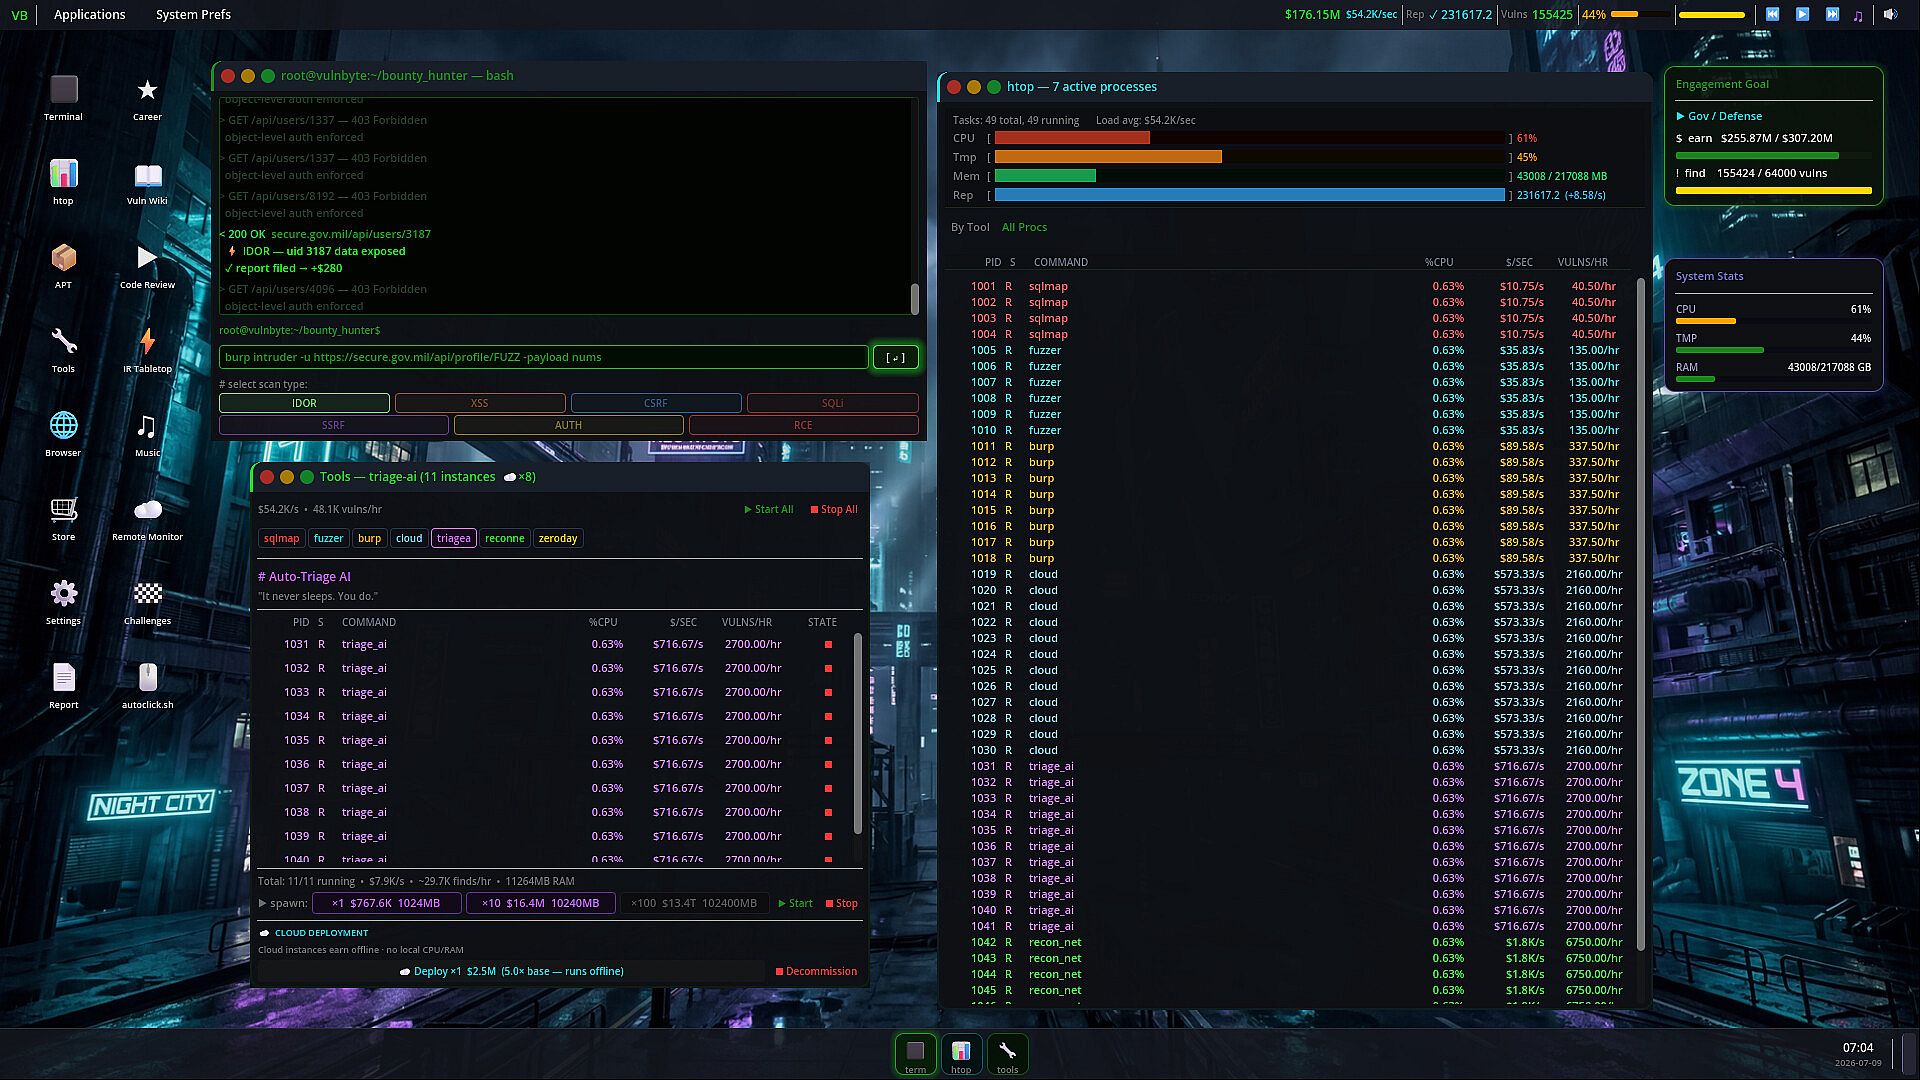Open the Report document icon

pos(63,686)
